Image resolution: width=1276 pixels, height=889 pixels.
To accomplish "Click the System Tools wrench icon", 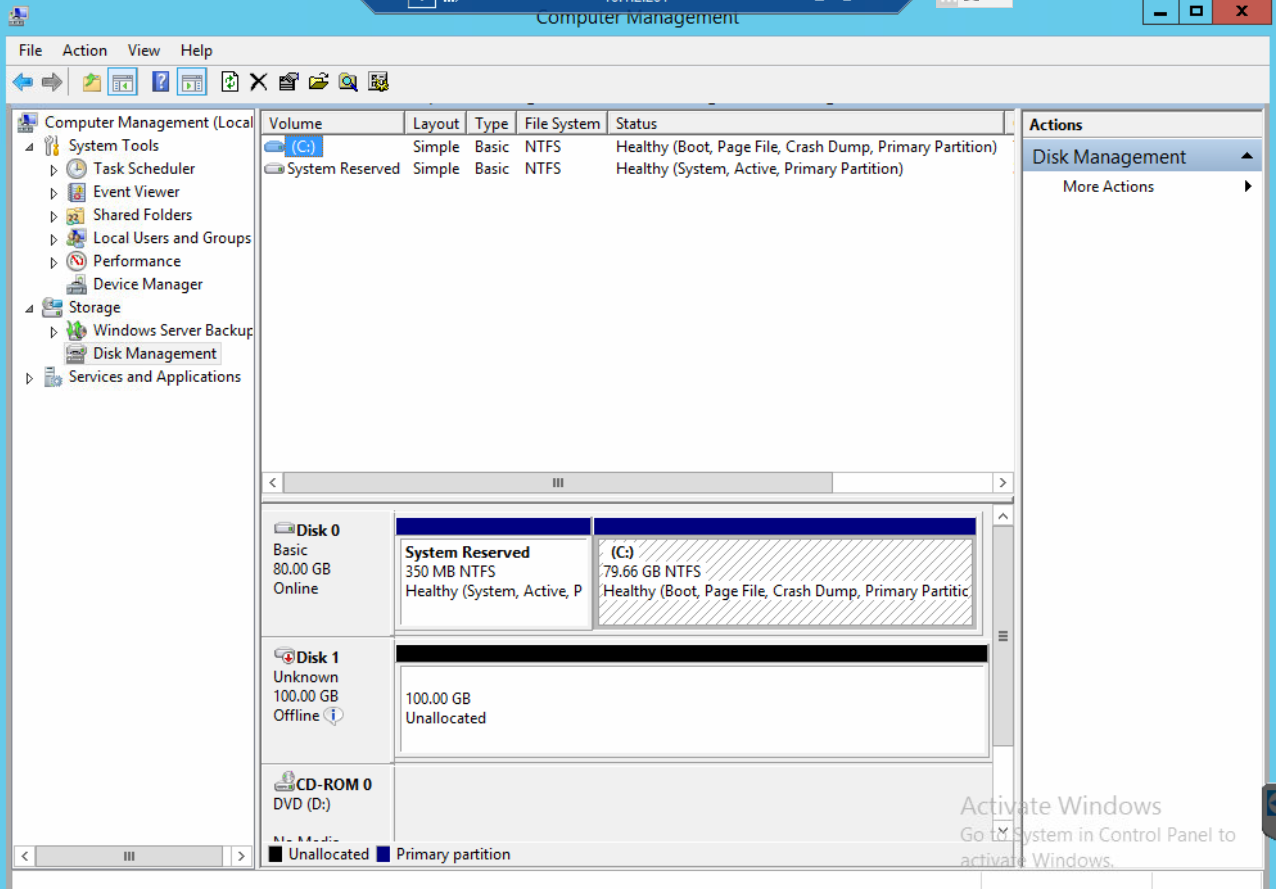I will (x=52, y=146).
